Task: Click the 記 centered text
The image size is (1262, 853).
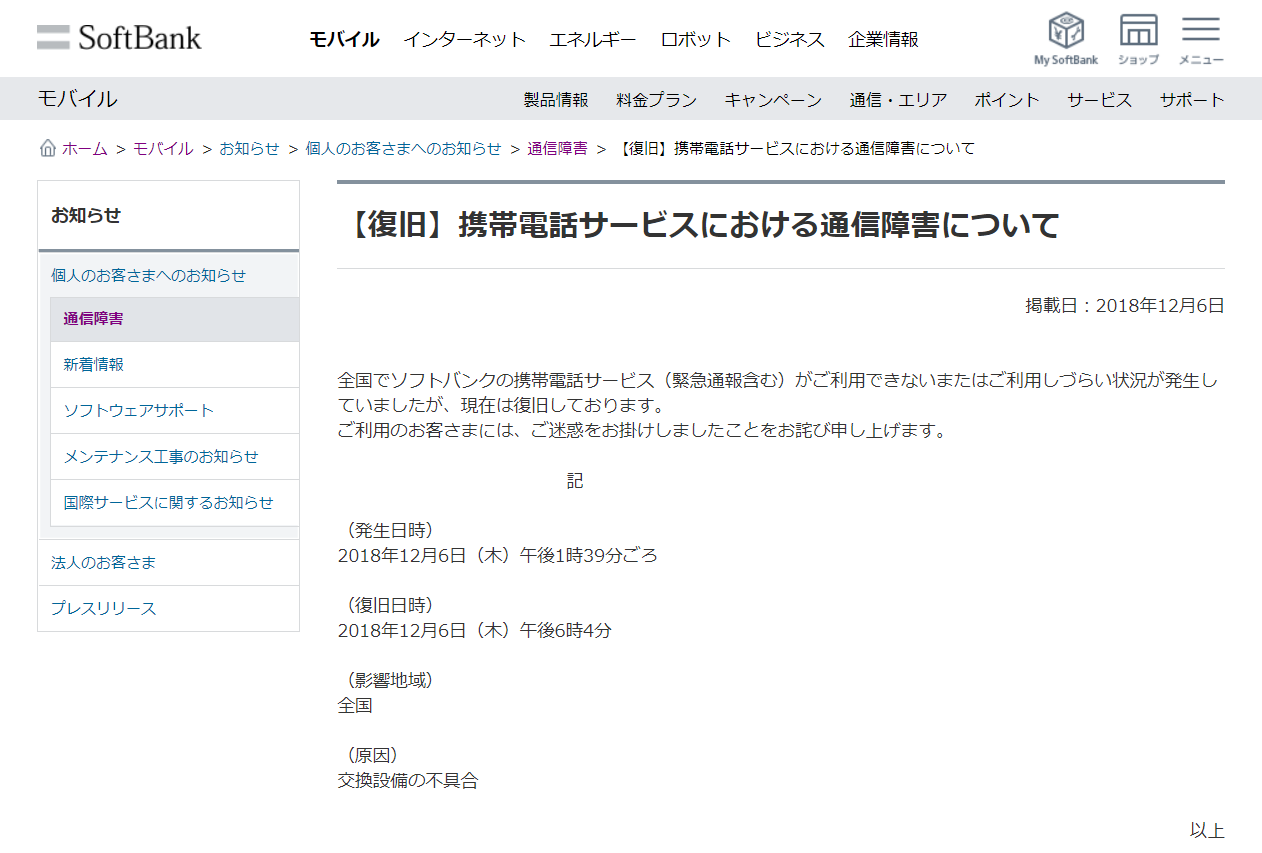Action: point(575,481)
